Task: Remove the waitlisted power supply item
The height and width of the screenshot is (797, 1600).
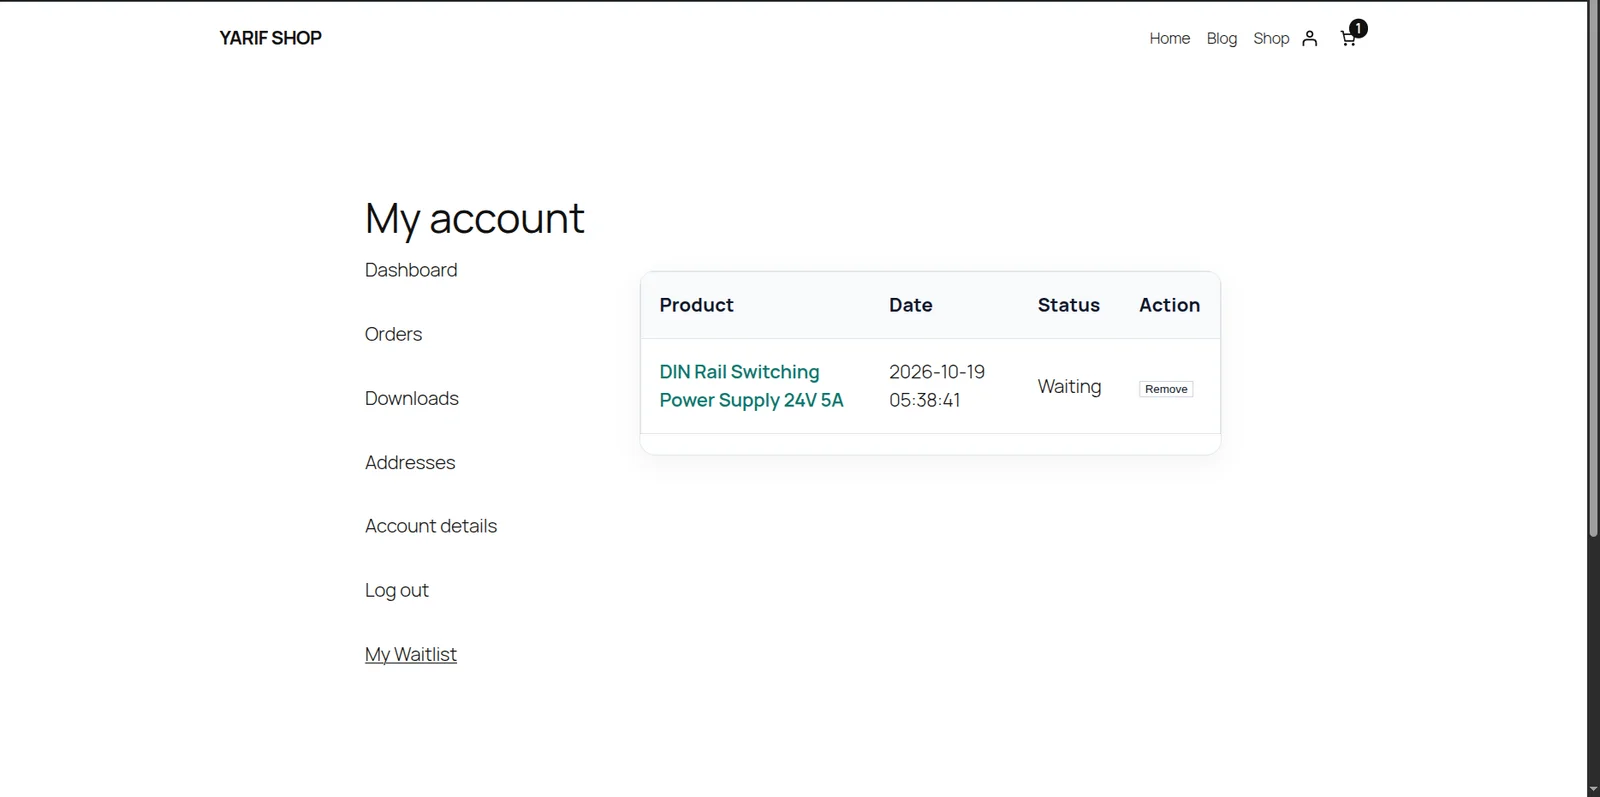Action: click(x=1166, y=389)
